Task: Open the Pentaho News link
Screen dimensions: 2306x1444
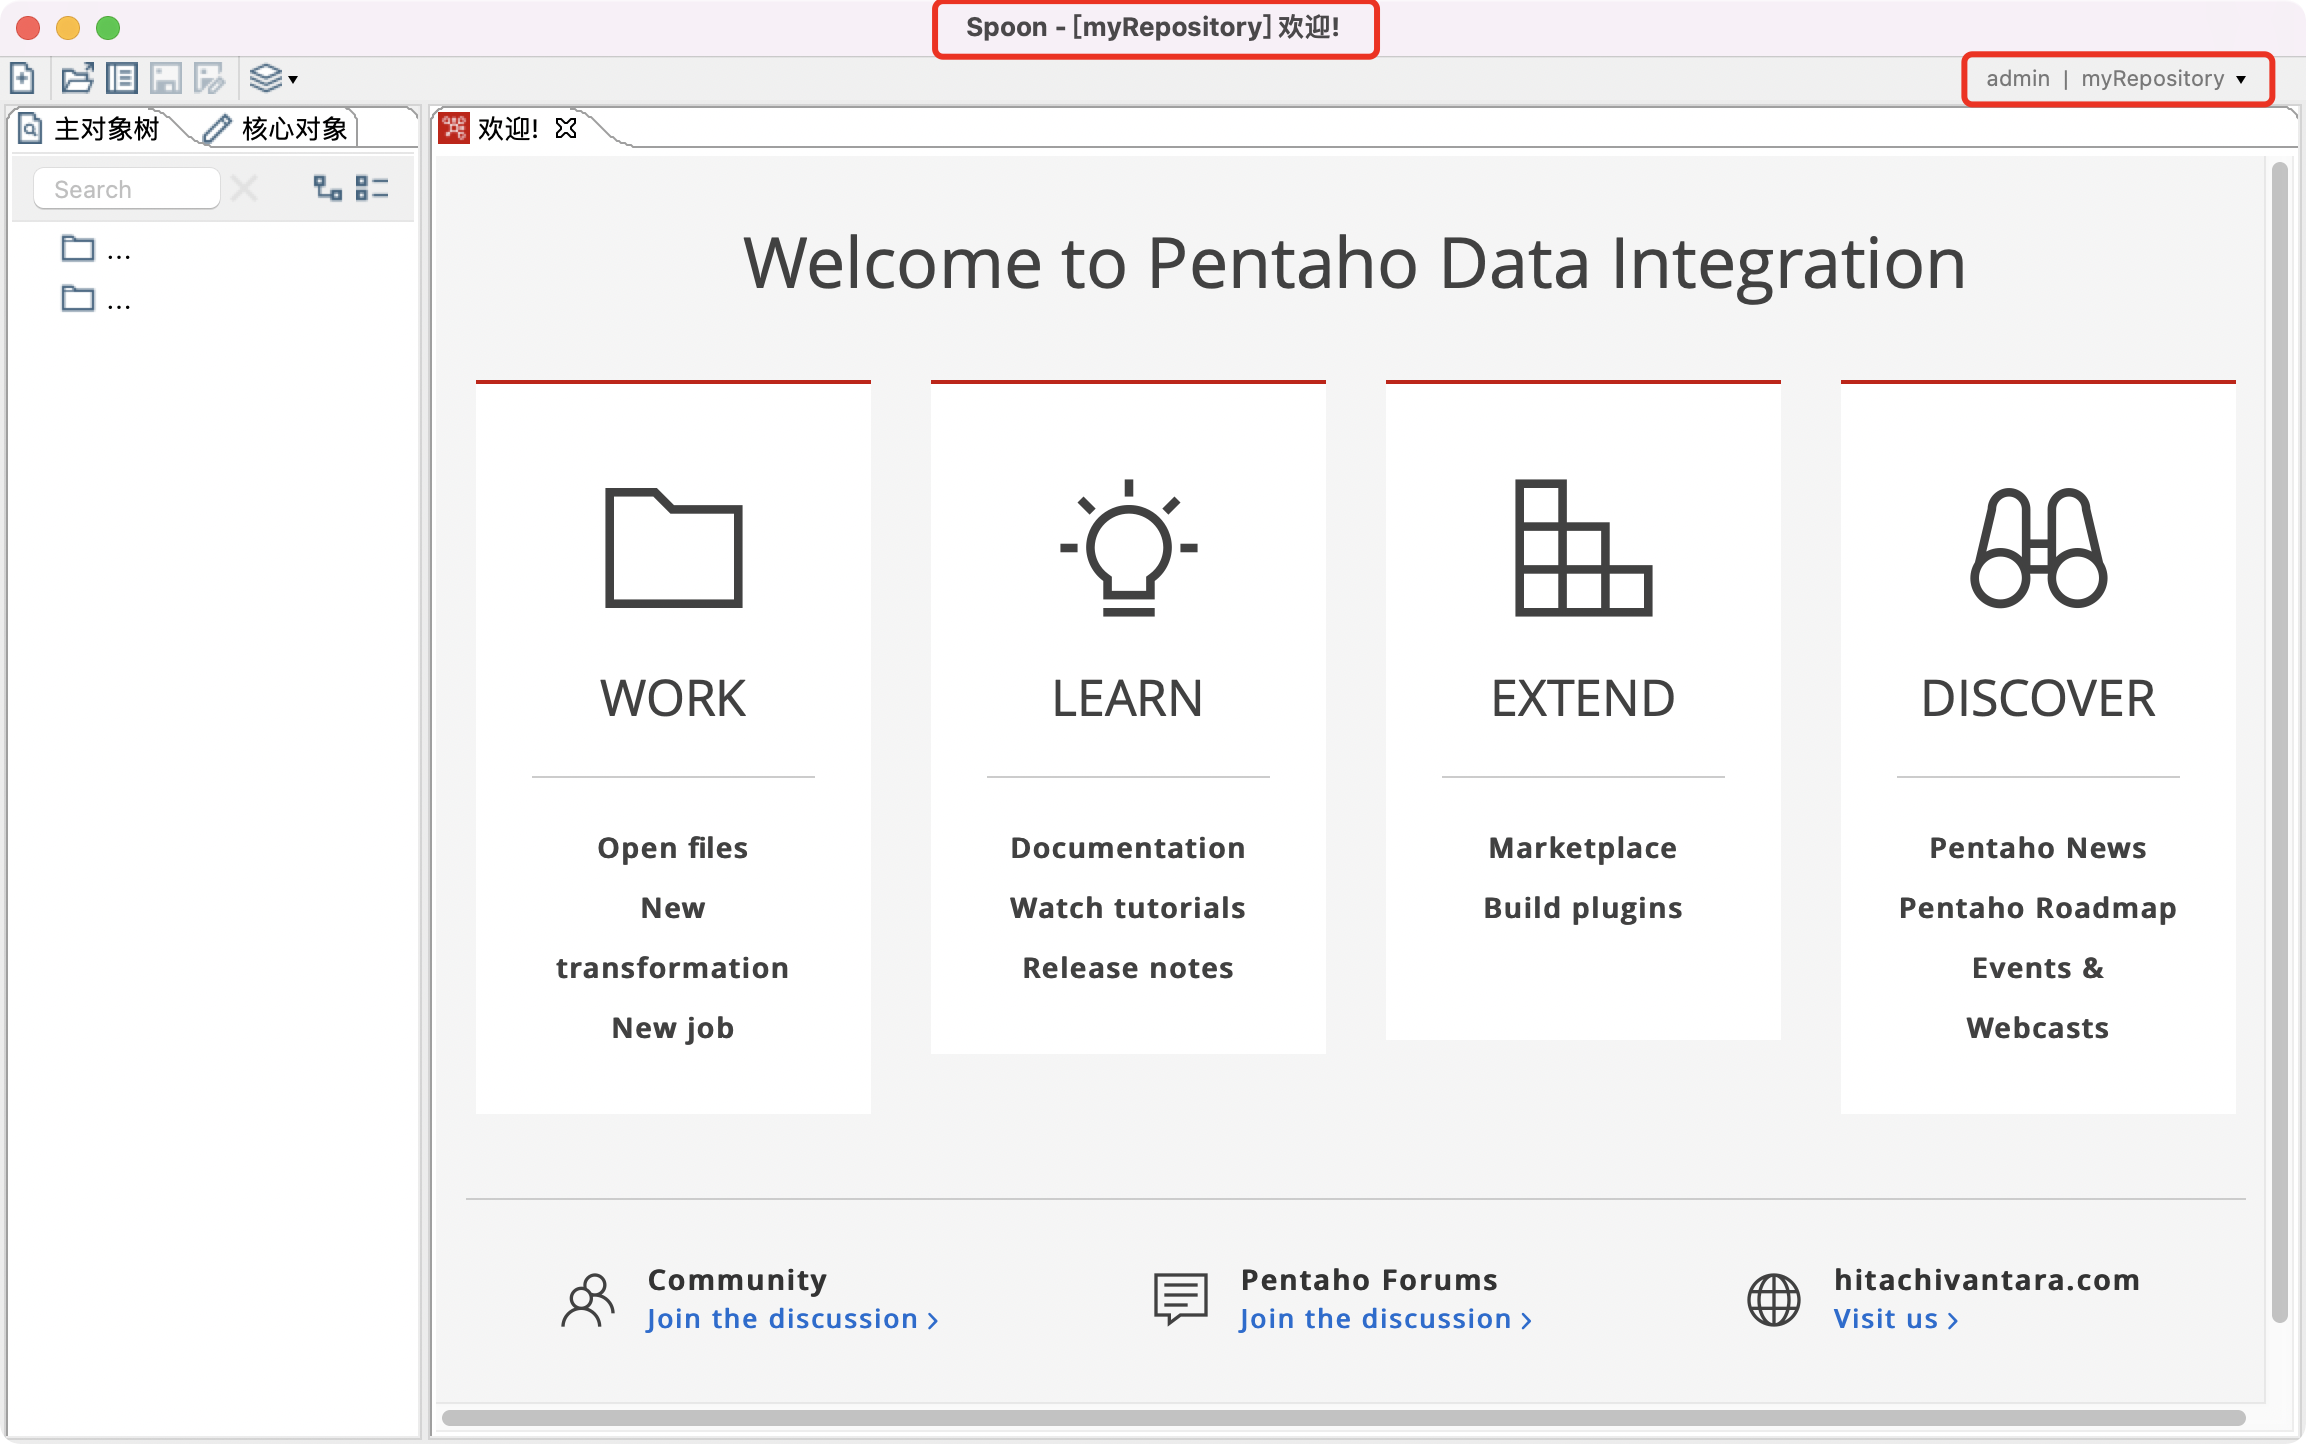Action: pos(2038,848)
